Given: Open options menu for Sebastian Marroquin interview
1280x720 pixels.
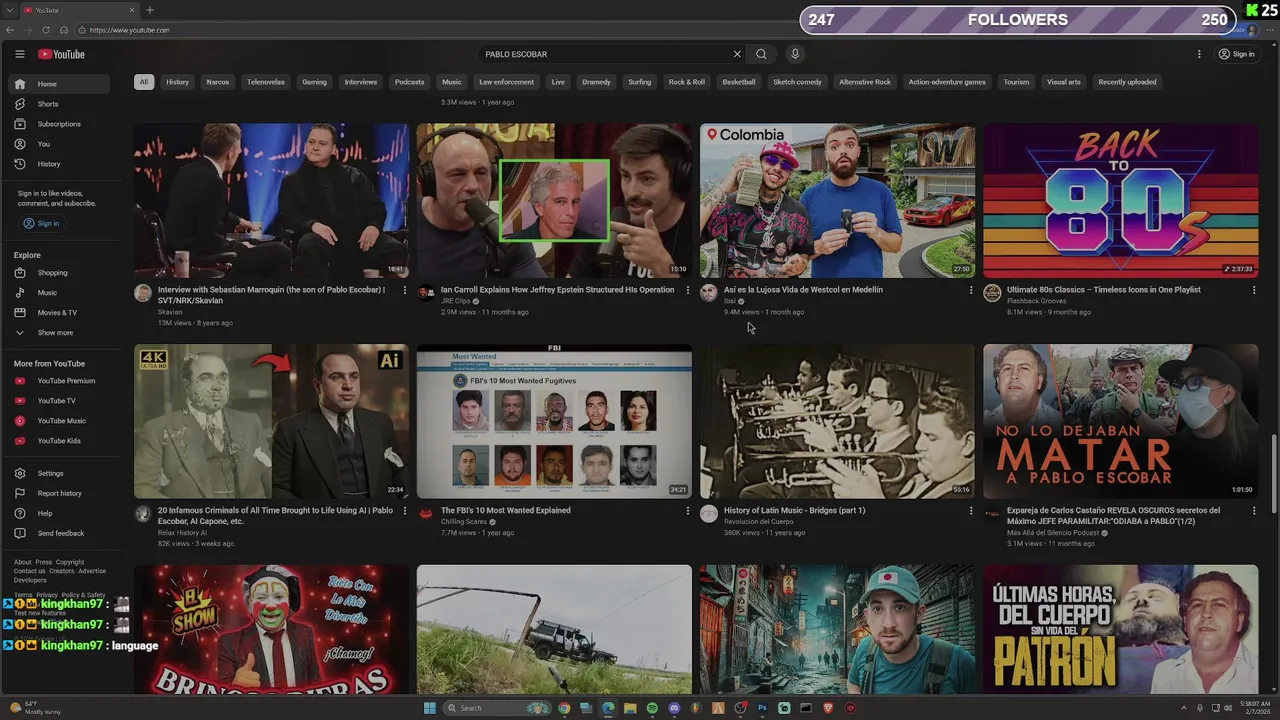Looking at the screenshot, I should (404, 290).
